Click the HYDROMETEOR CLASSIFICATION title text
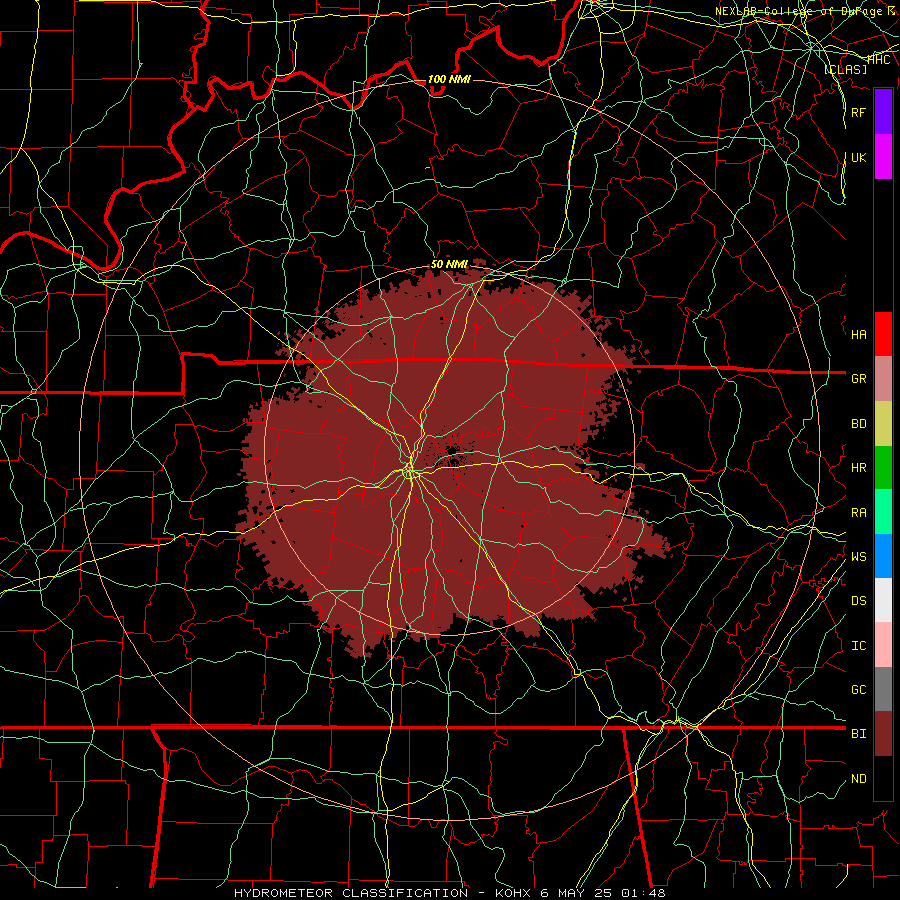900x900 pixels. (x=351, y=893)
